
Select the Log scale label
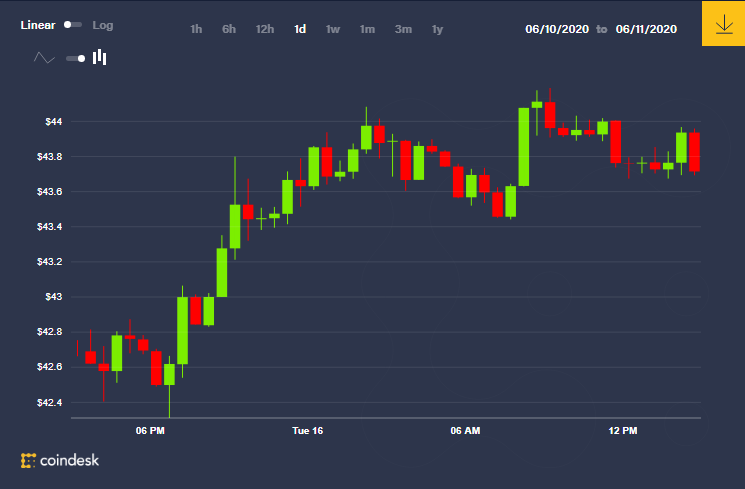(x=103, y=25)
